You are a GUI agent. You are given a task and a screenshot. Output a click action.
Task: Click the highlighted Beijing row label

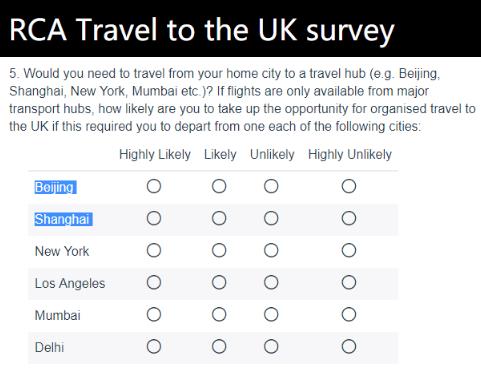coord(55,187)
